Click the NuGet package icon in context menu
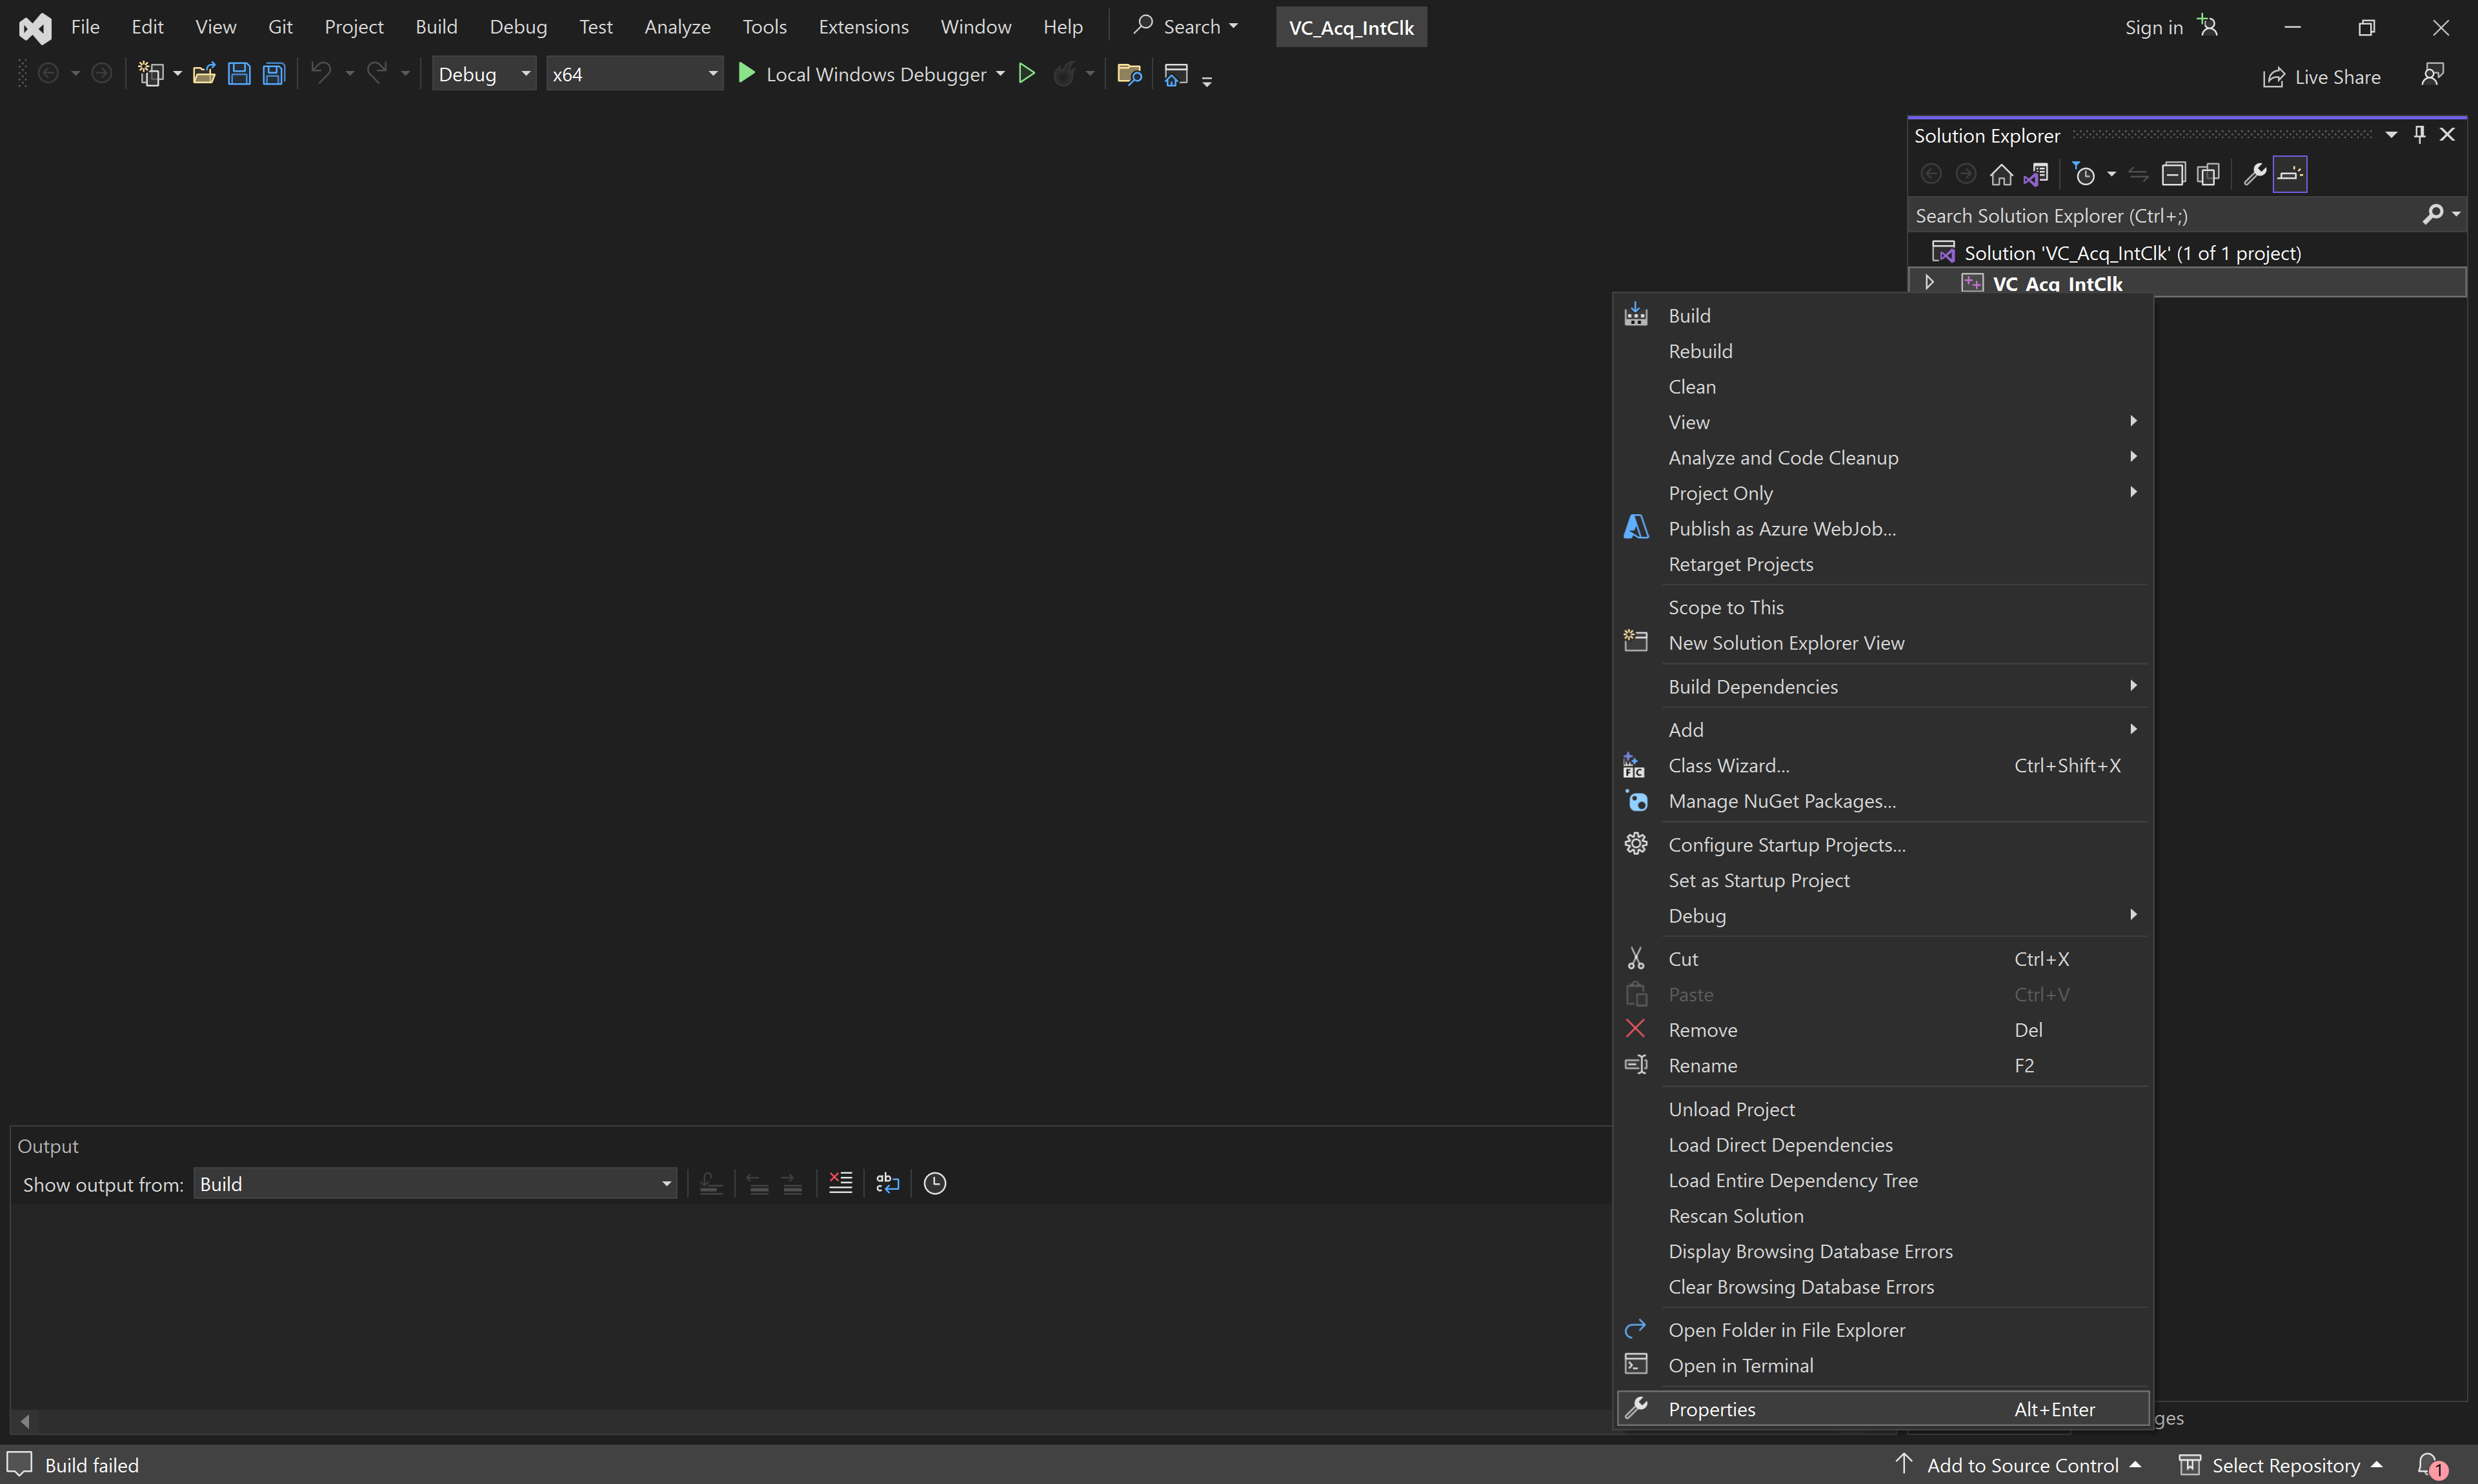The image size is (2478, 1484). tap(1636, 801)
